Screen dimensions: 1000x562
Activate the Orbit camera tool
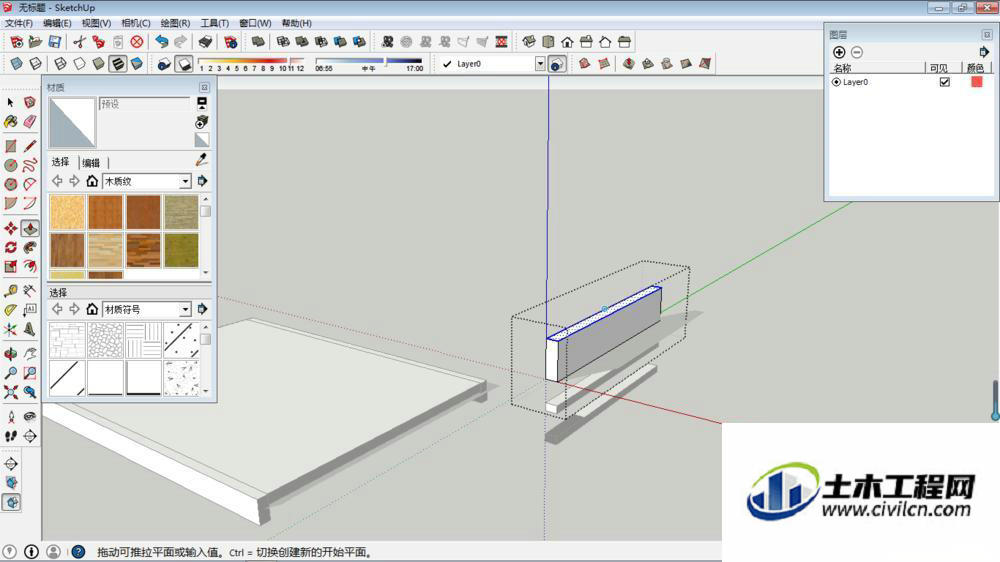point(10,353)
